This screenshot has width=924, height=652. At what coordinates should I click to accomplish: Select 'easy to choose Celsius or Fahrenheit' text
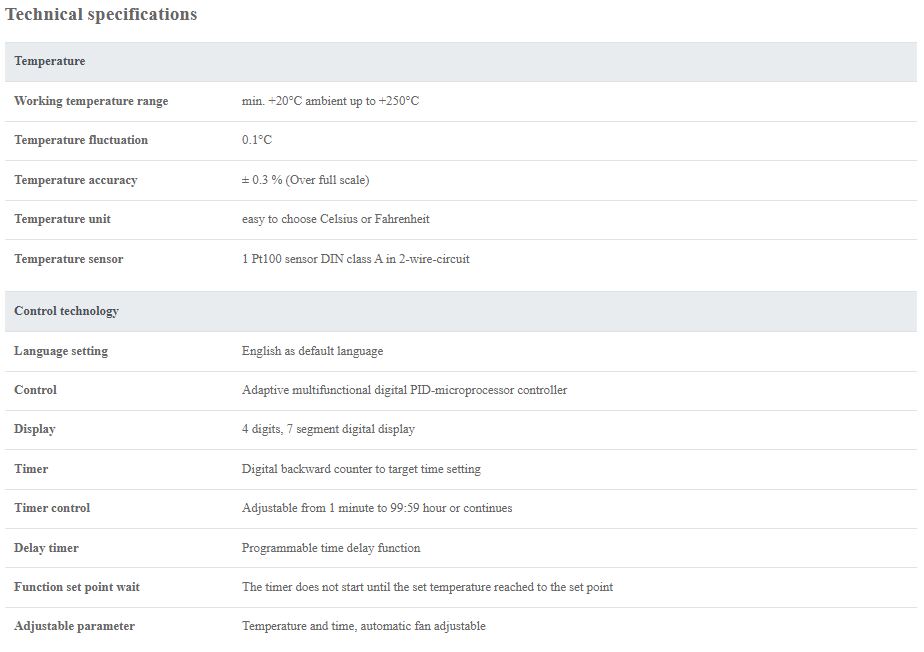coord(335,219)
